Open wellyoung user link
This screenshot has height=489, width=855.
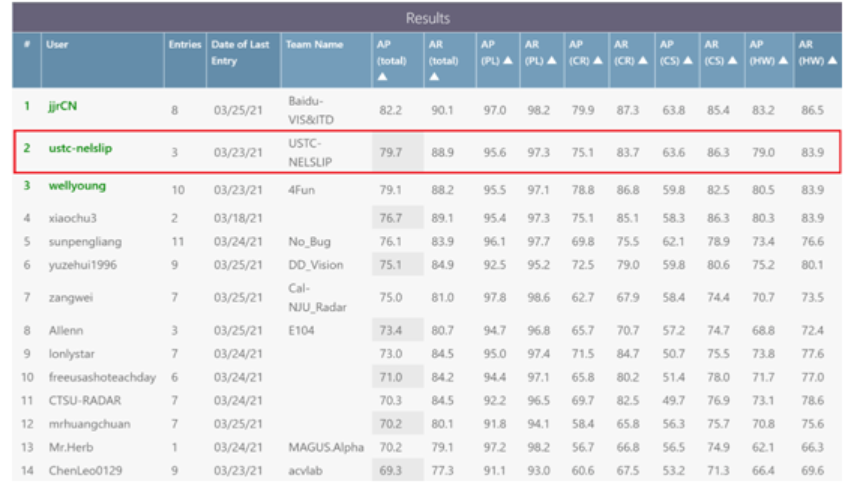click(77, 186)
